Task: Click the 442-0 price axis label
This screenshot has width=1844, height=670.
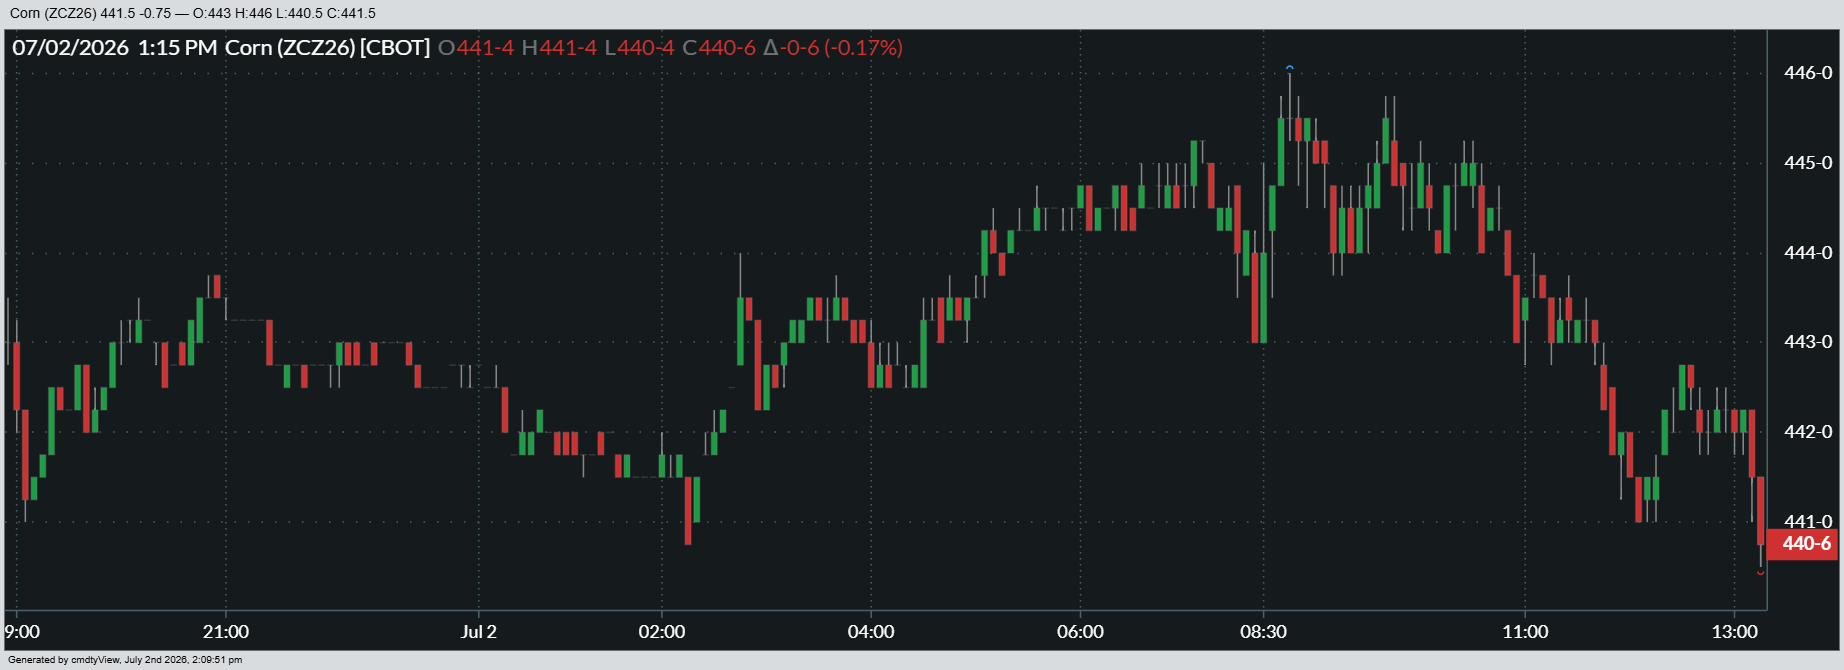Action: tap(1808, 432)
